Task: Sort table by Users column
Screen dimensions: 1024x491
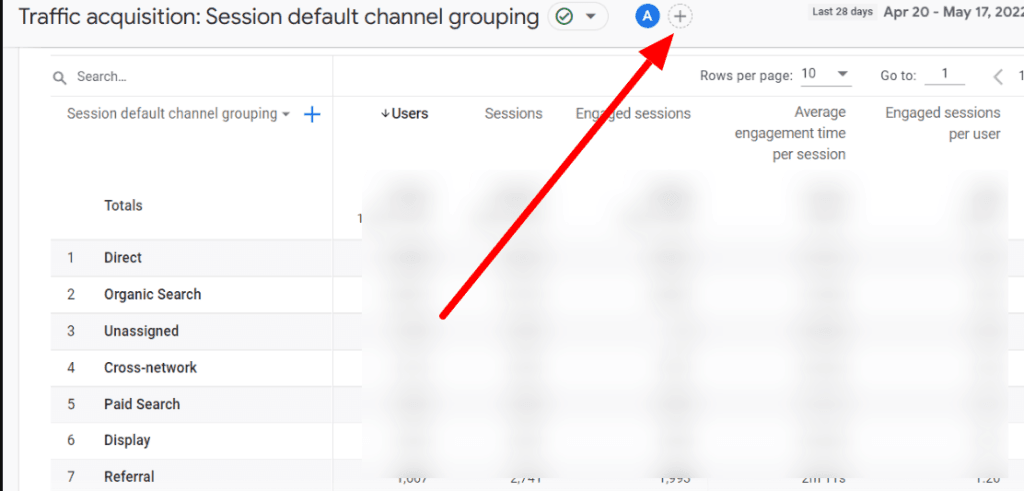Action: click(404, 114)
